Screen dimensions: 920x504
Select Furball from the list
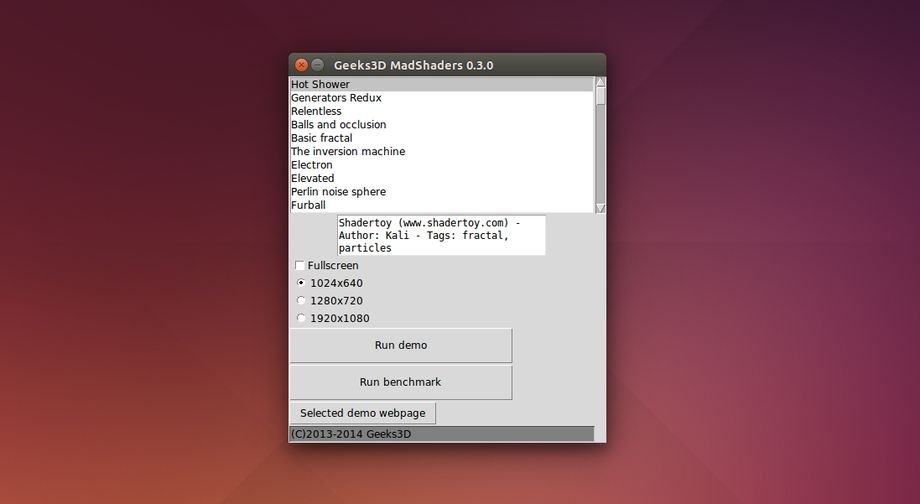pyautogui.click(x=308, y=205)
